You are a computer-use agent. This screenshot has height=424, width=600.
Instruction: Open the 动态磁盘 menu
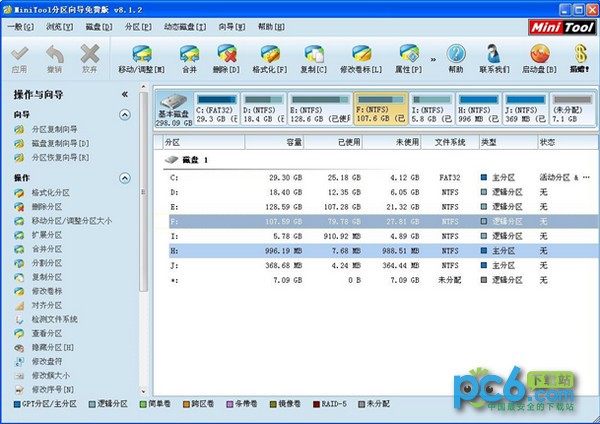pyautogui.click(x=185, y=27)
